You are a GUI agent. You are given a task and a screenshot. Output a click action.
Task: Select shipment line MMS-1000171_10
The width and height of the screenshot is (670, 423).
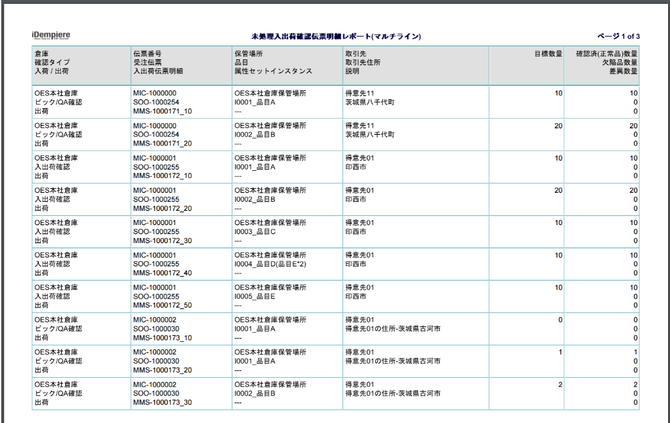162,111
